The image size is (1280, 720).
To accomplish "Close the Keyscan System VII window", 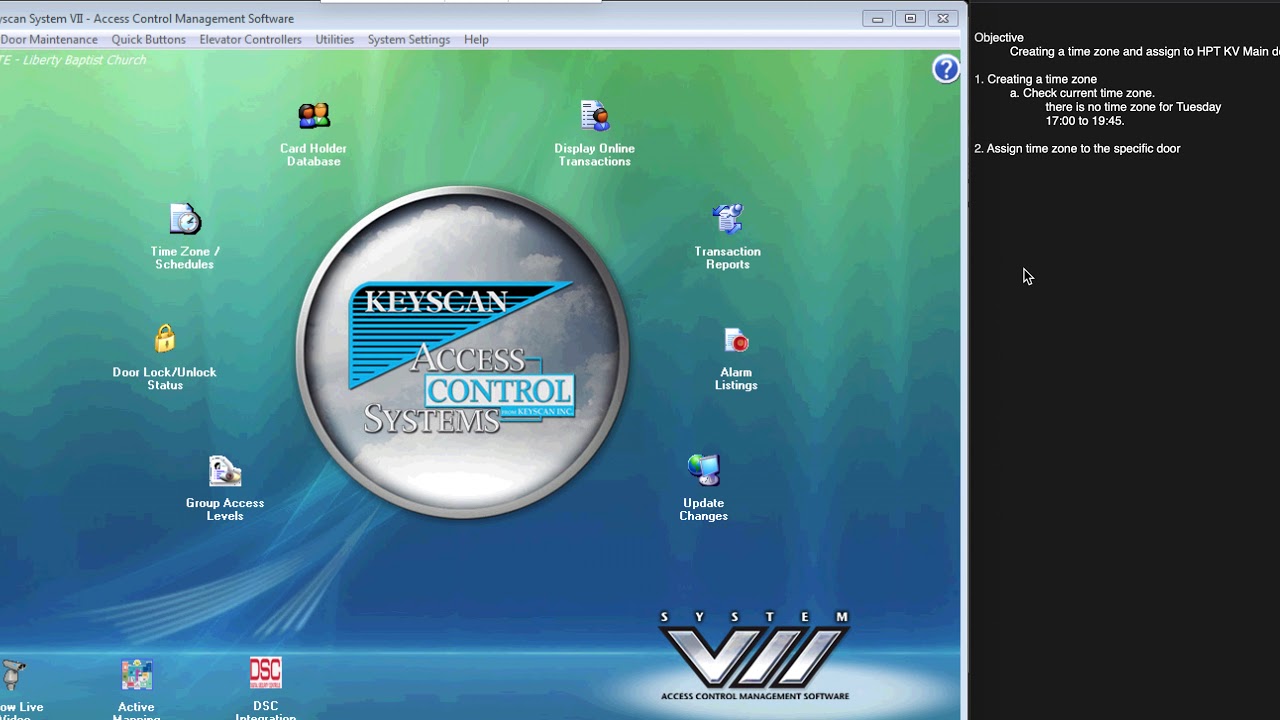I will click(943, 18).
